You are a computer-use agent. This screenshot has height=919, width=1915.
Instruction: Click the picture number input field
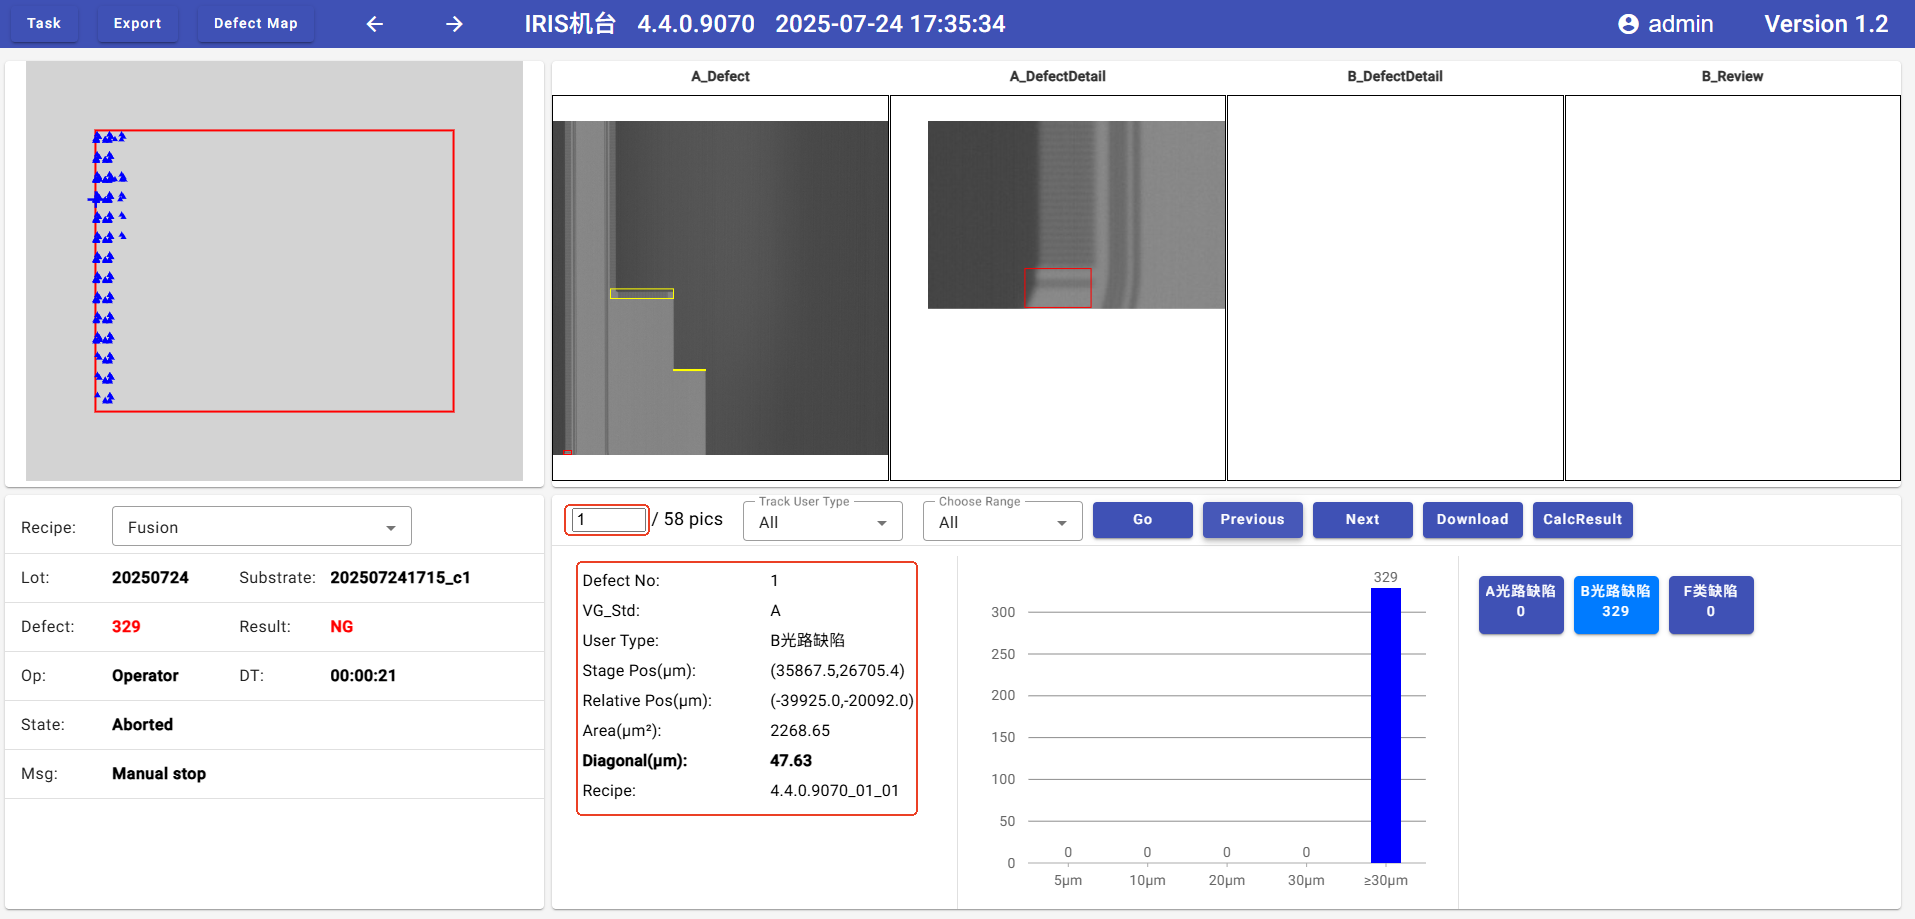point(608,520)
